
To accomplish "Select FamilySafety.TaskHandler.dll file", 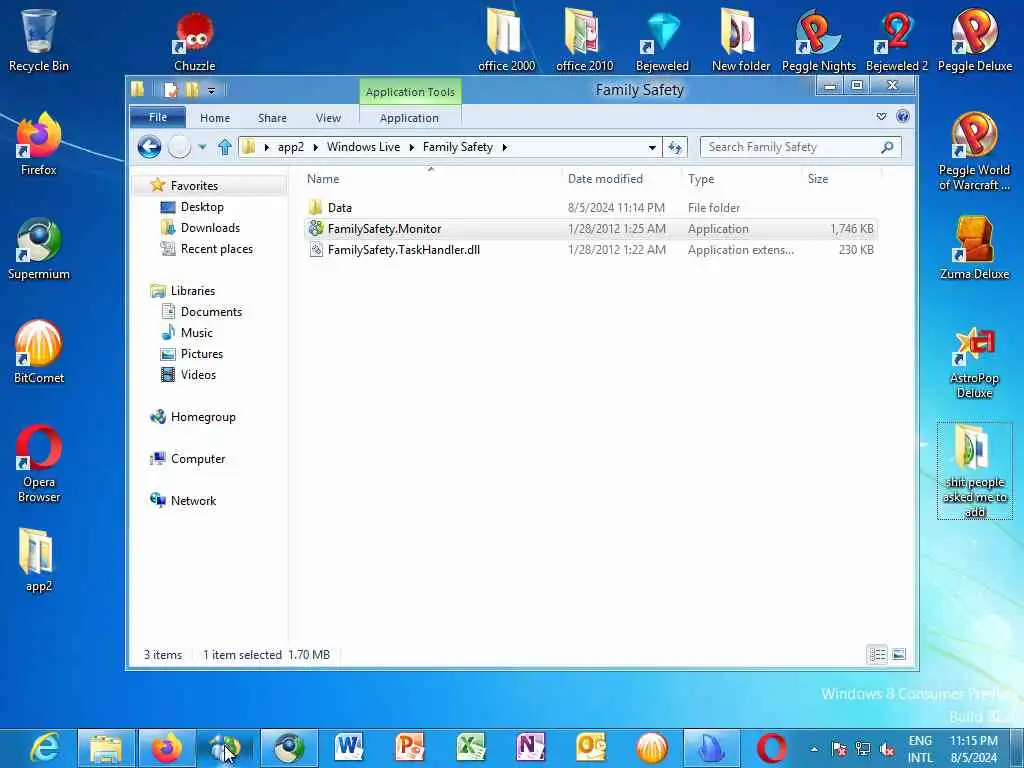I will click(590, 249).
